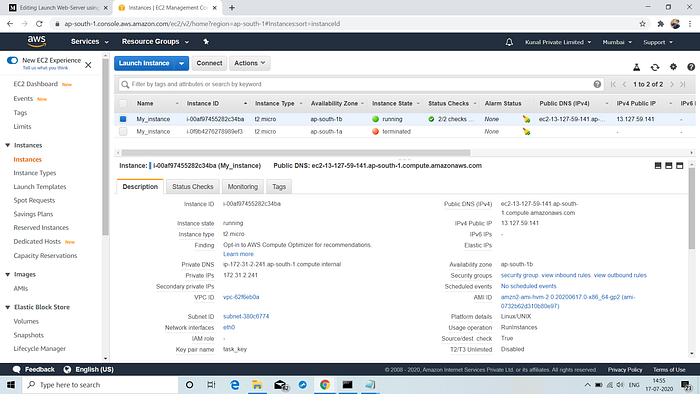Viewport: 700px width, 394px height.
Task: Maximize the details pane layout icon
Action: pos(679,166)
